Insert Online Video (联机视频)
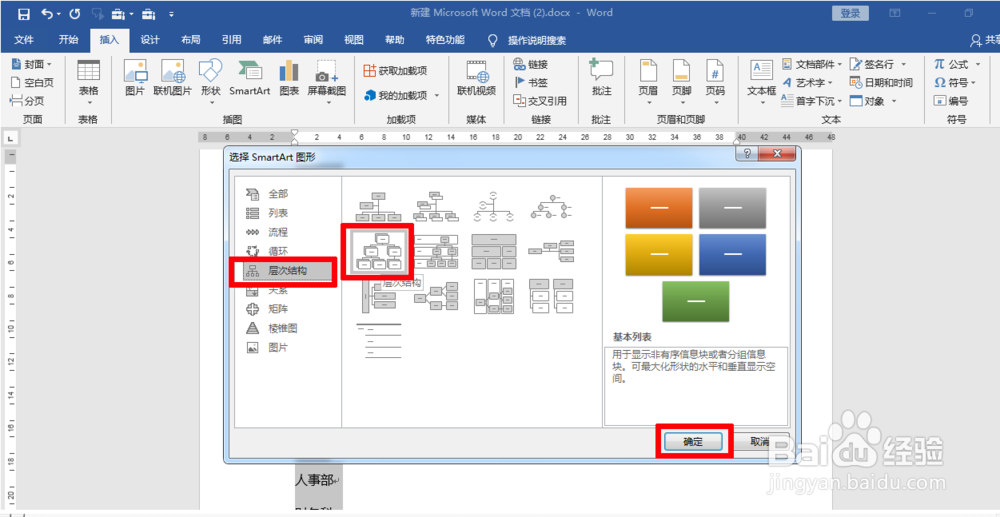This screenshot has width=1000, height=517. coord(476,78)
